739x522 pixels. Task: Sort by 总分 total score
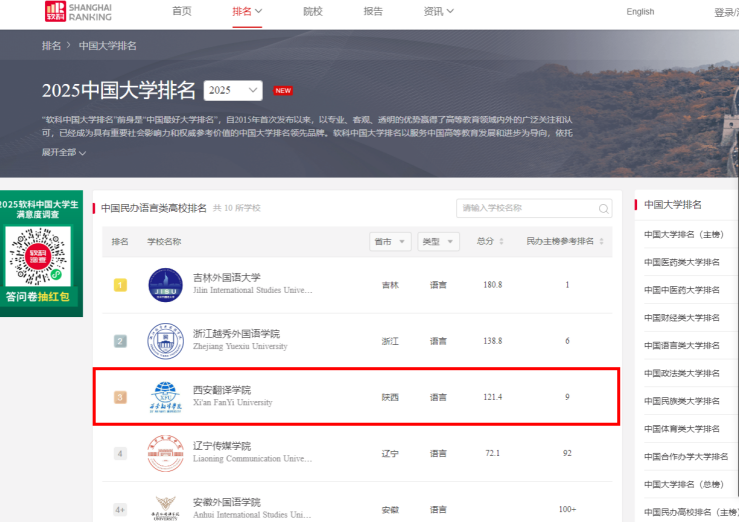(x=490, y=241)
